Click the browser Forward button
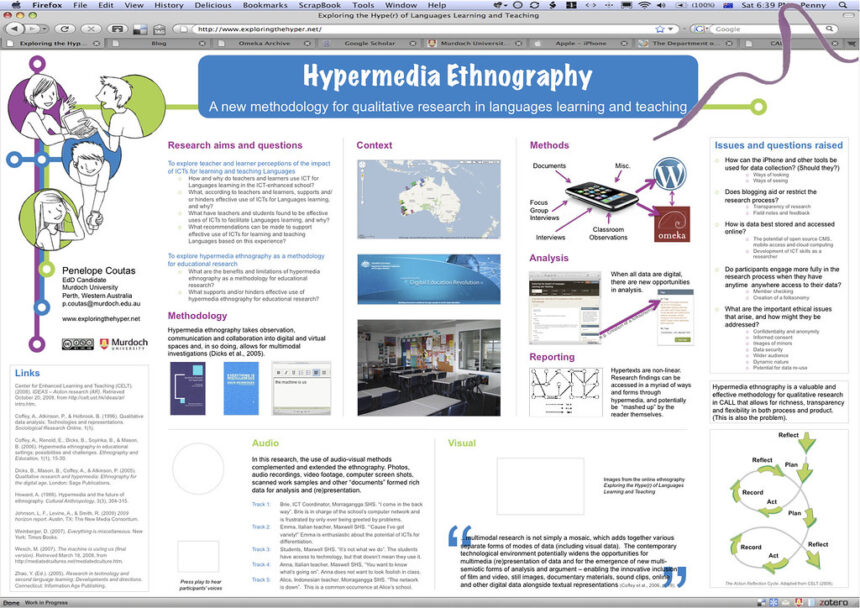 point(32,29)
